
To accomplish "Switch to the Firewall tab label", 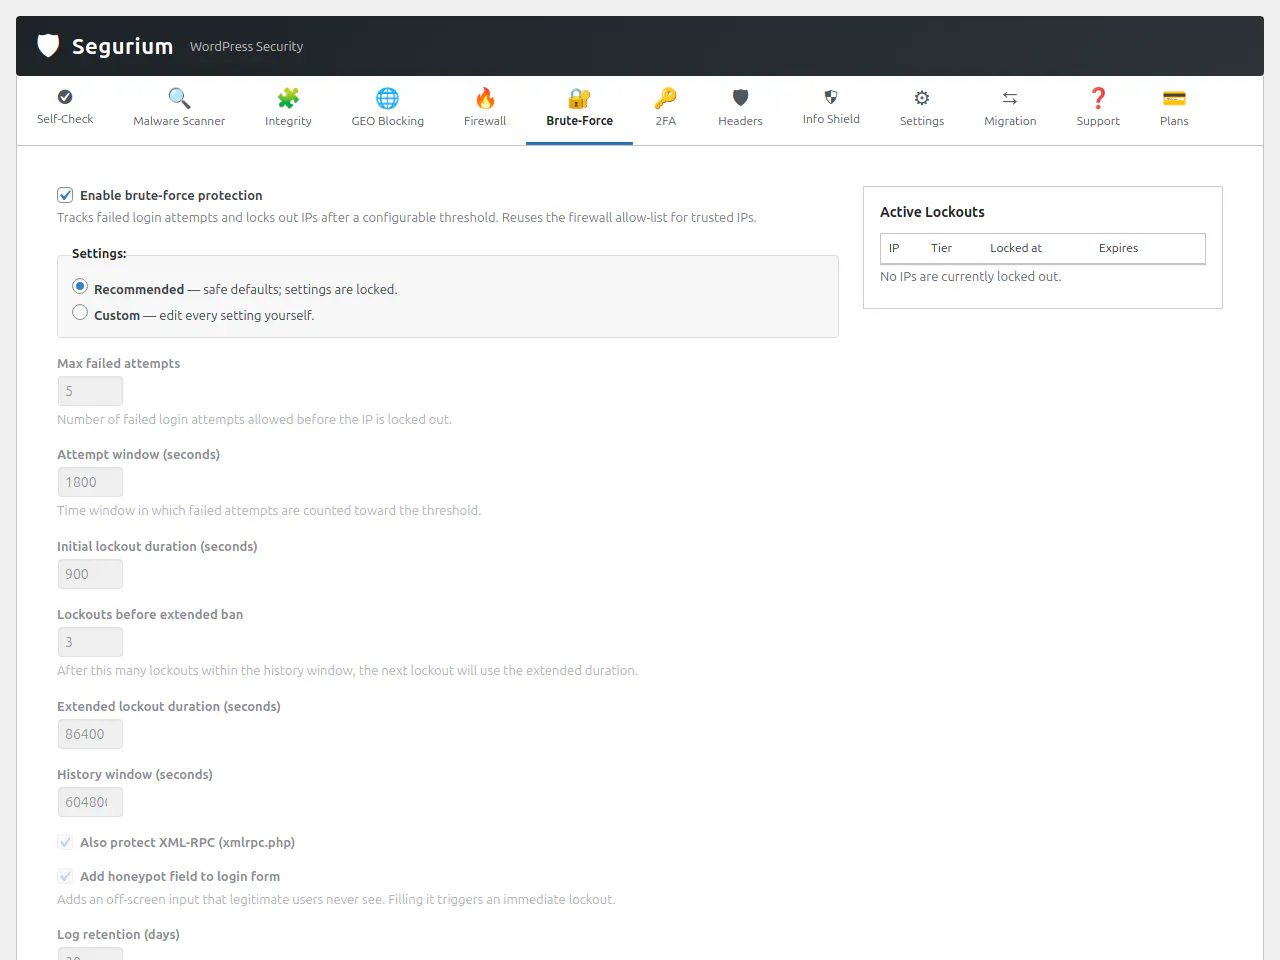I will 485,121.
